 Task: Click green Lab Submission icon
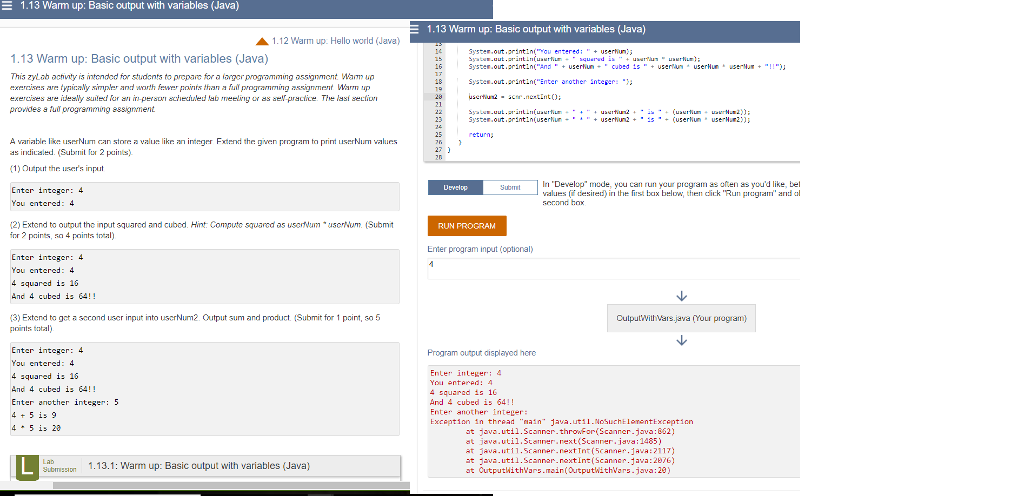[26, 466]
